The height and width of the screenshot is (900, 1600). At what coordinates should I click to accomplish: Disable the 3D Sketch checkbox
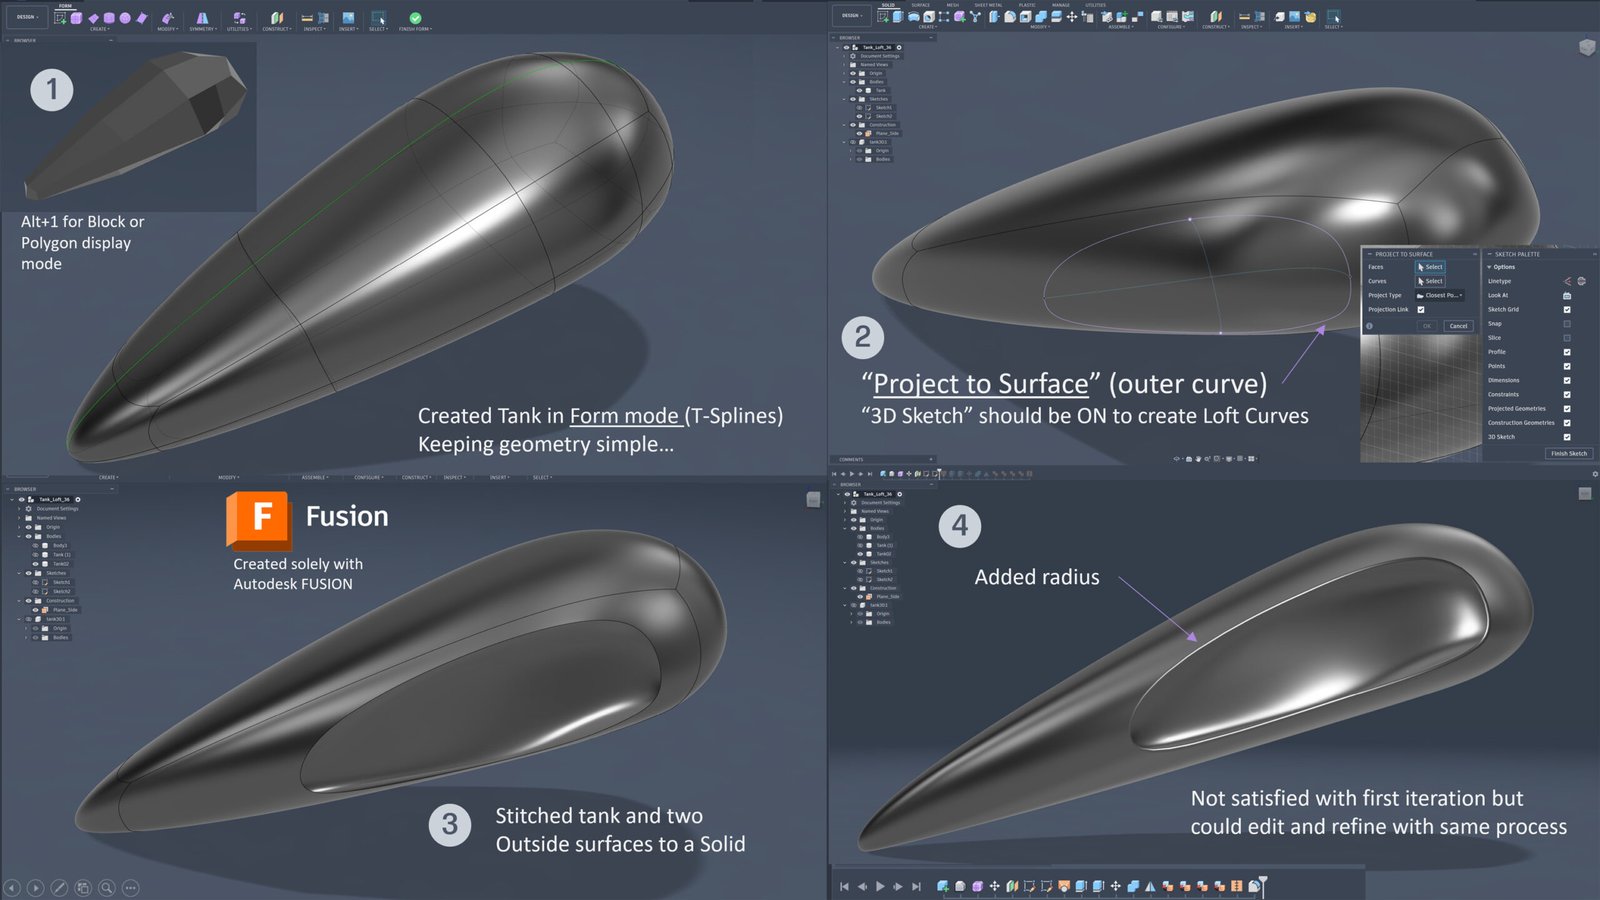1567,437
